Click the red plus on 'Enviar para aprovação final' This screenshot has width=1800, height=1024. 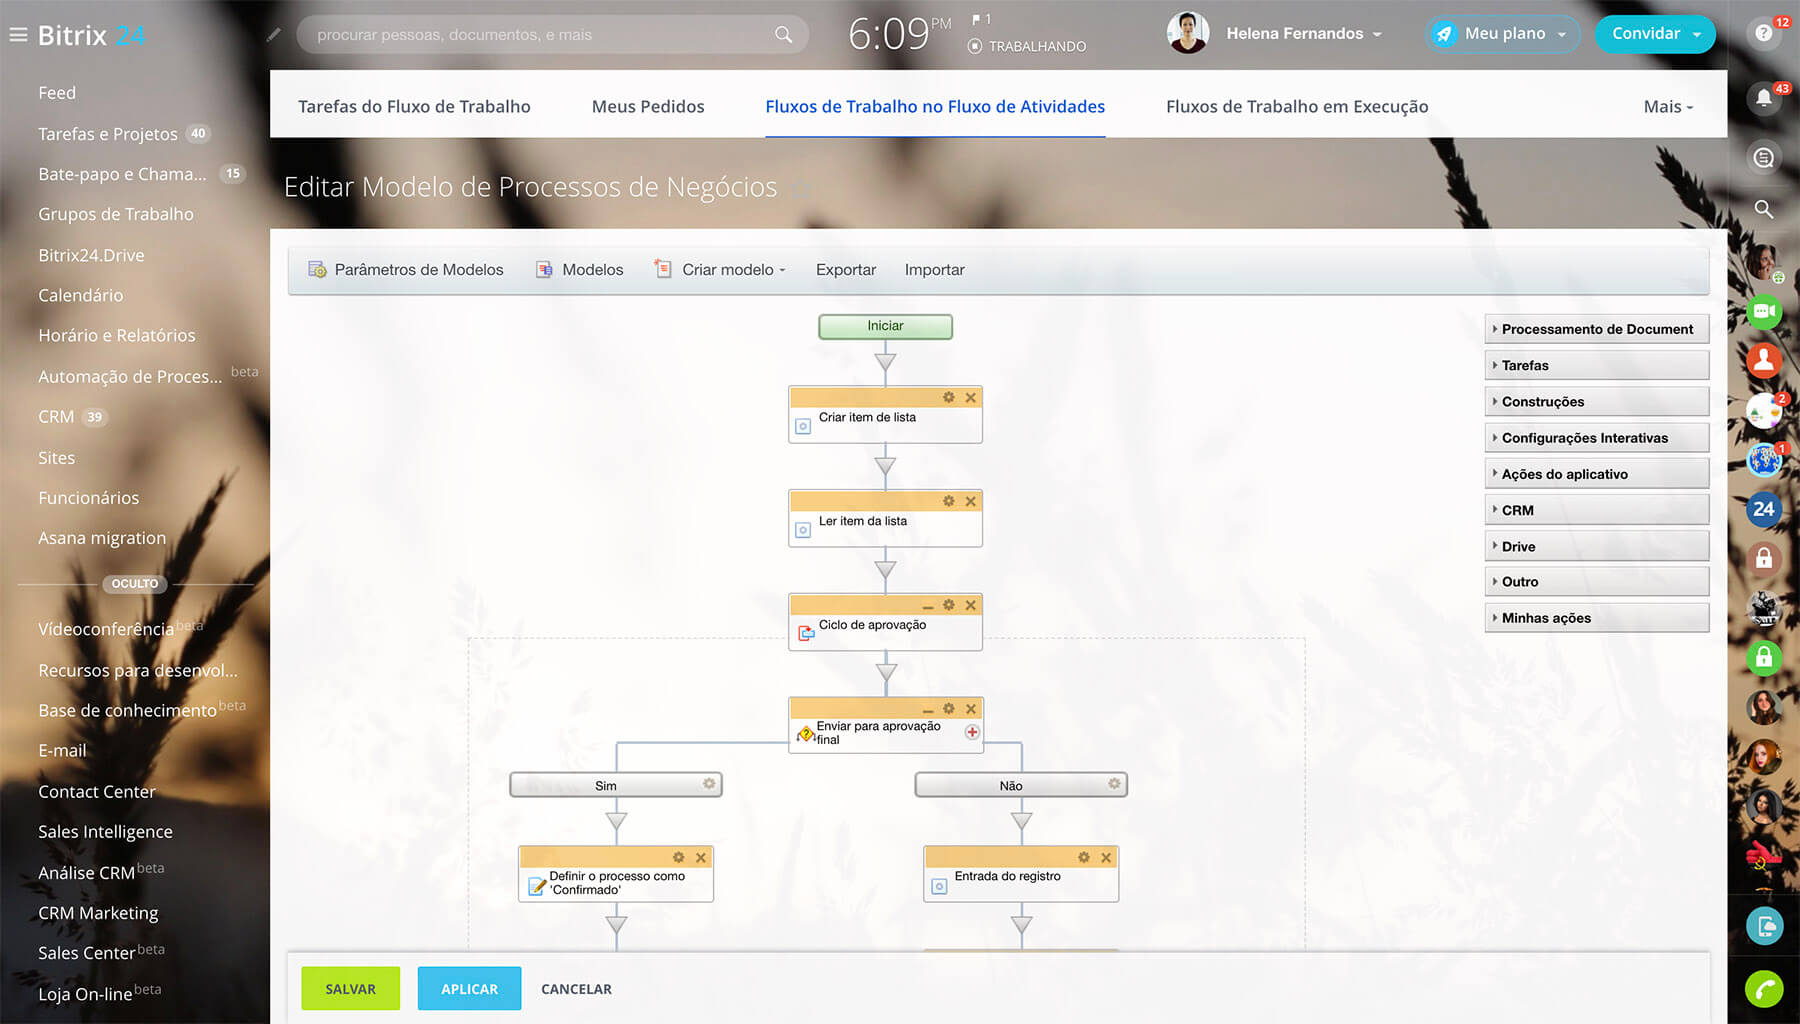[972, 732]
